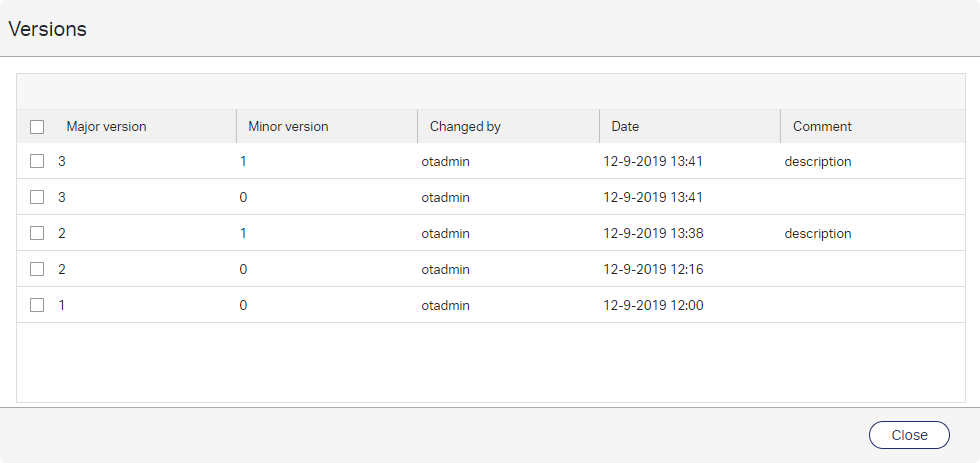980x463 pixels.
Task: Tick the checkbox for version 2.1
Action: point(37,233)
